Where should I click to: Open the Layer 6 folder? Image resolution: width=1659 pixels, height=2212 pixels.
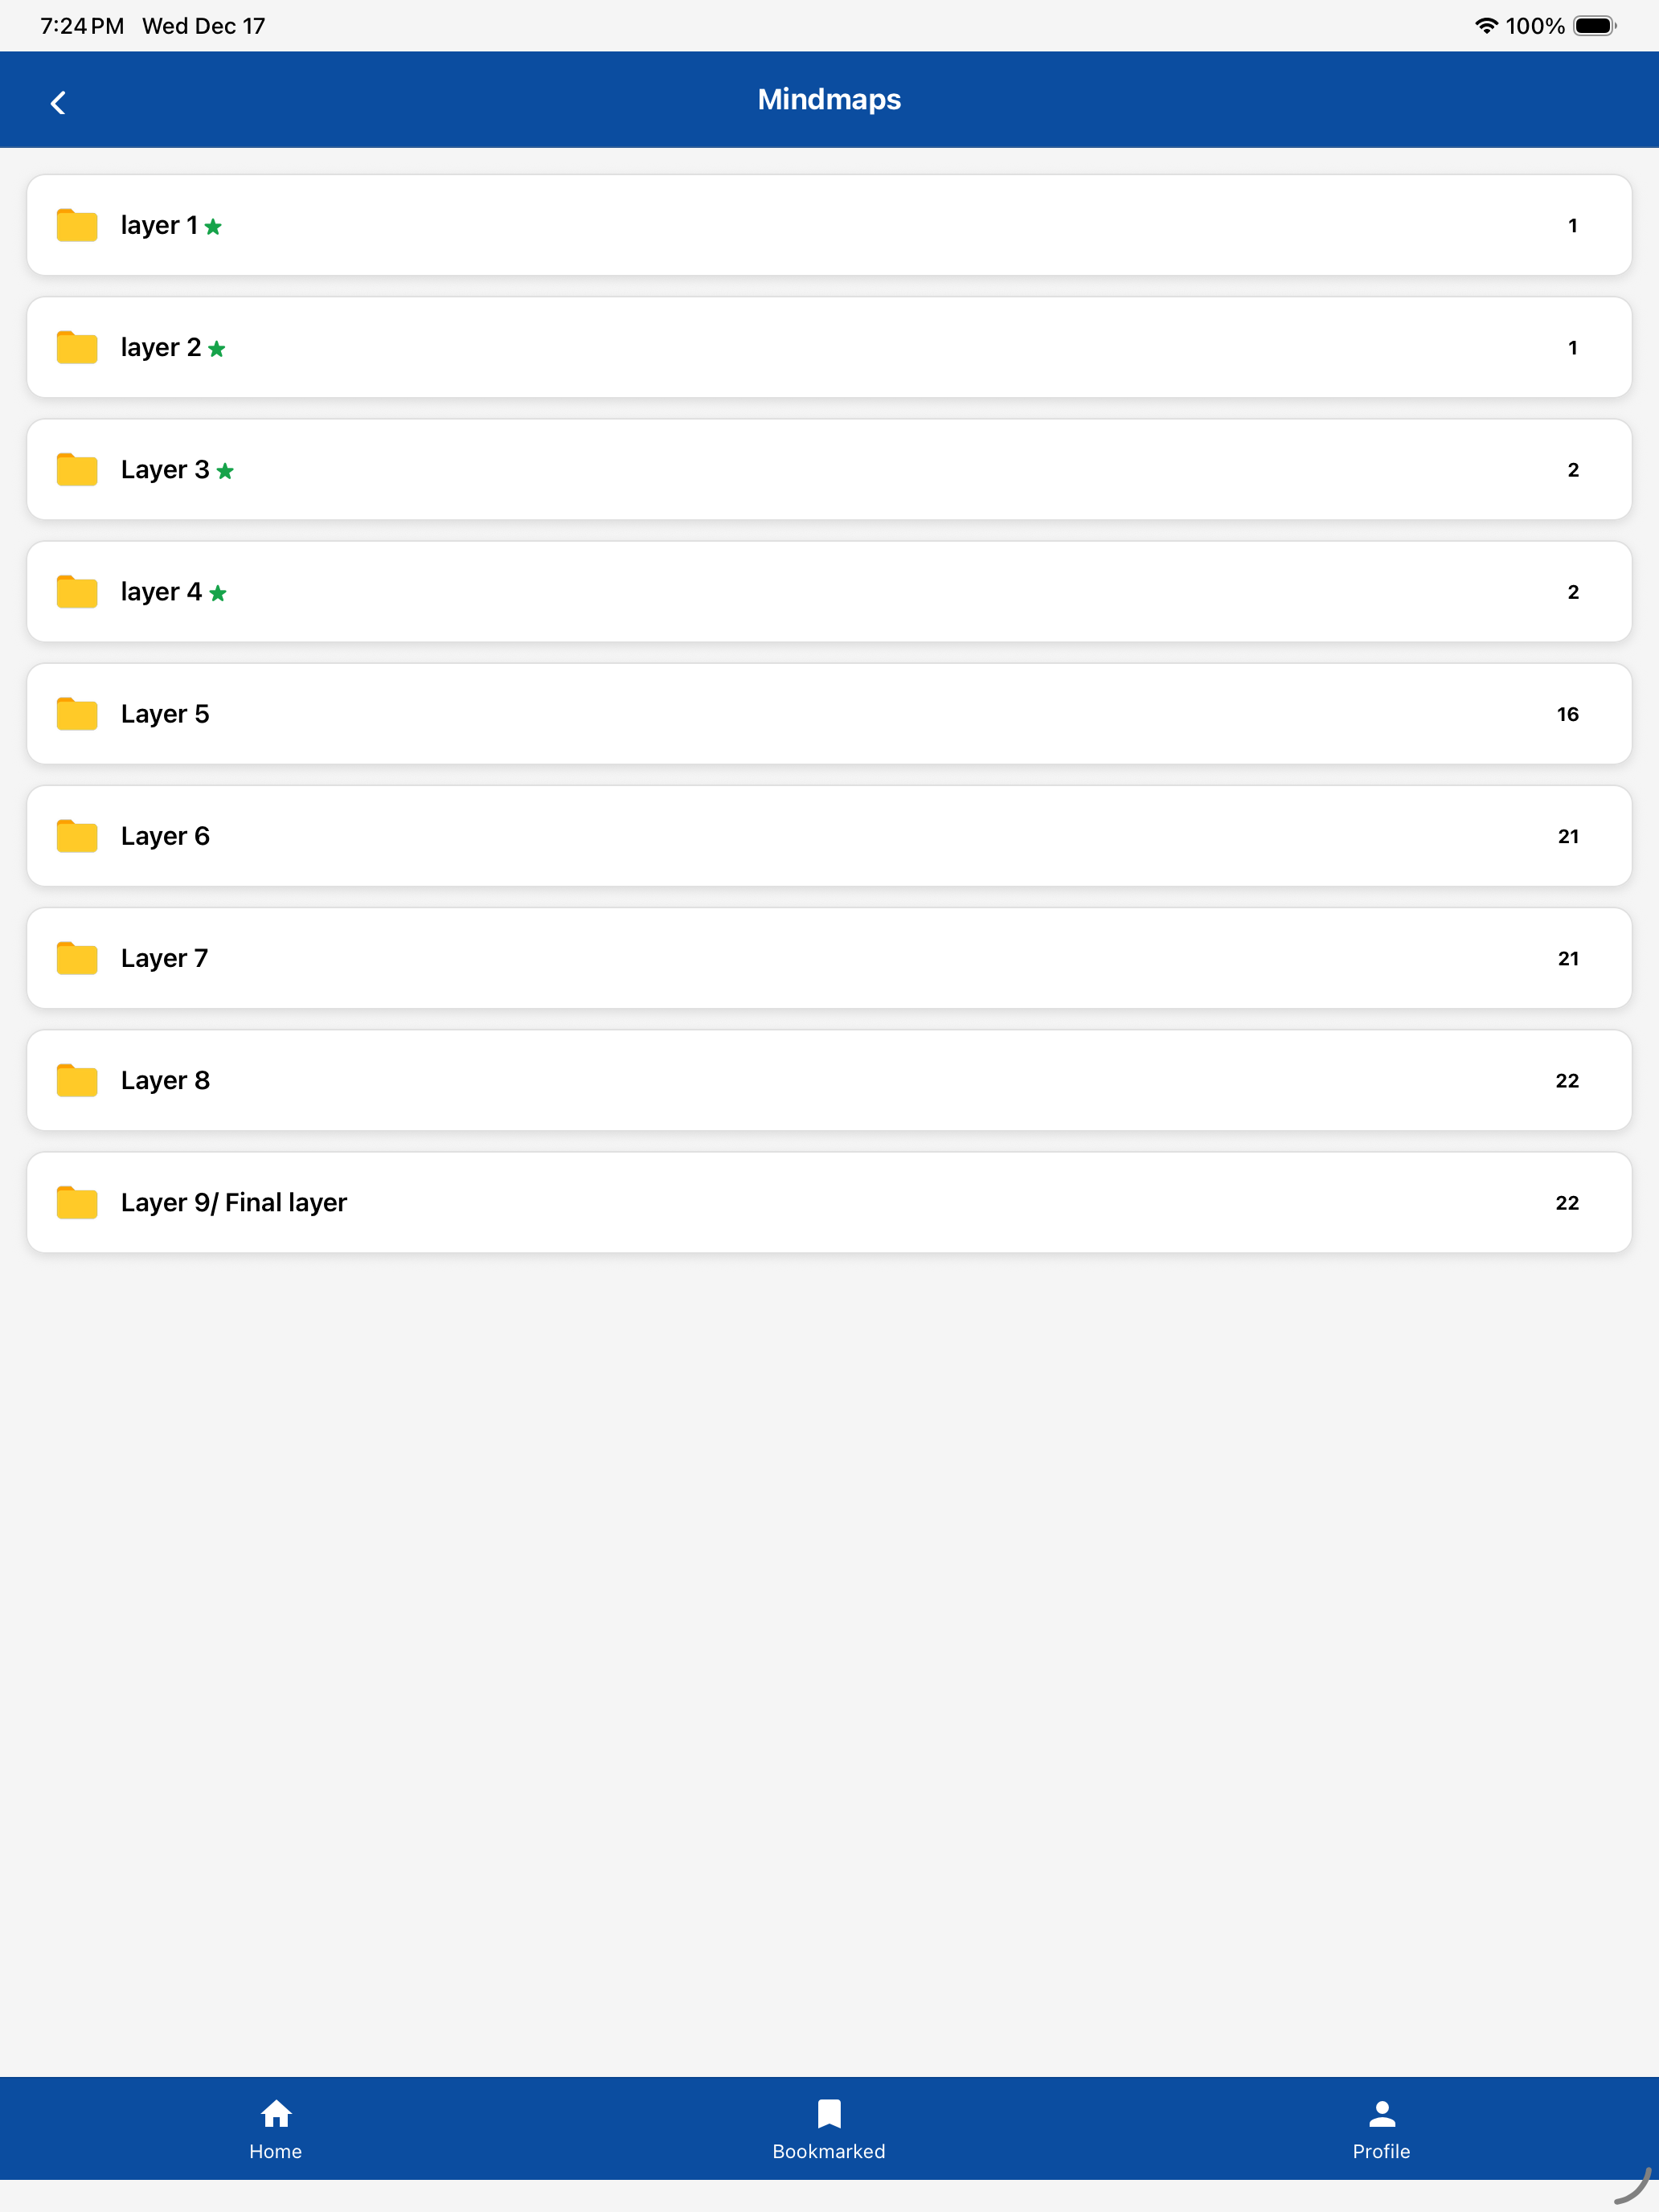coord(829,836)
